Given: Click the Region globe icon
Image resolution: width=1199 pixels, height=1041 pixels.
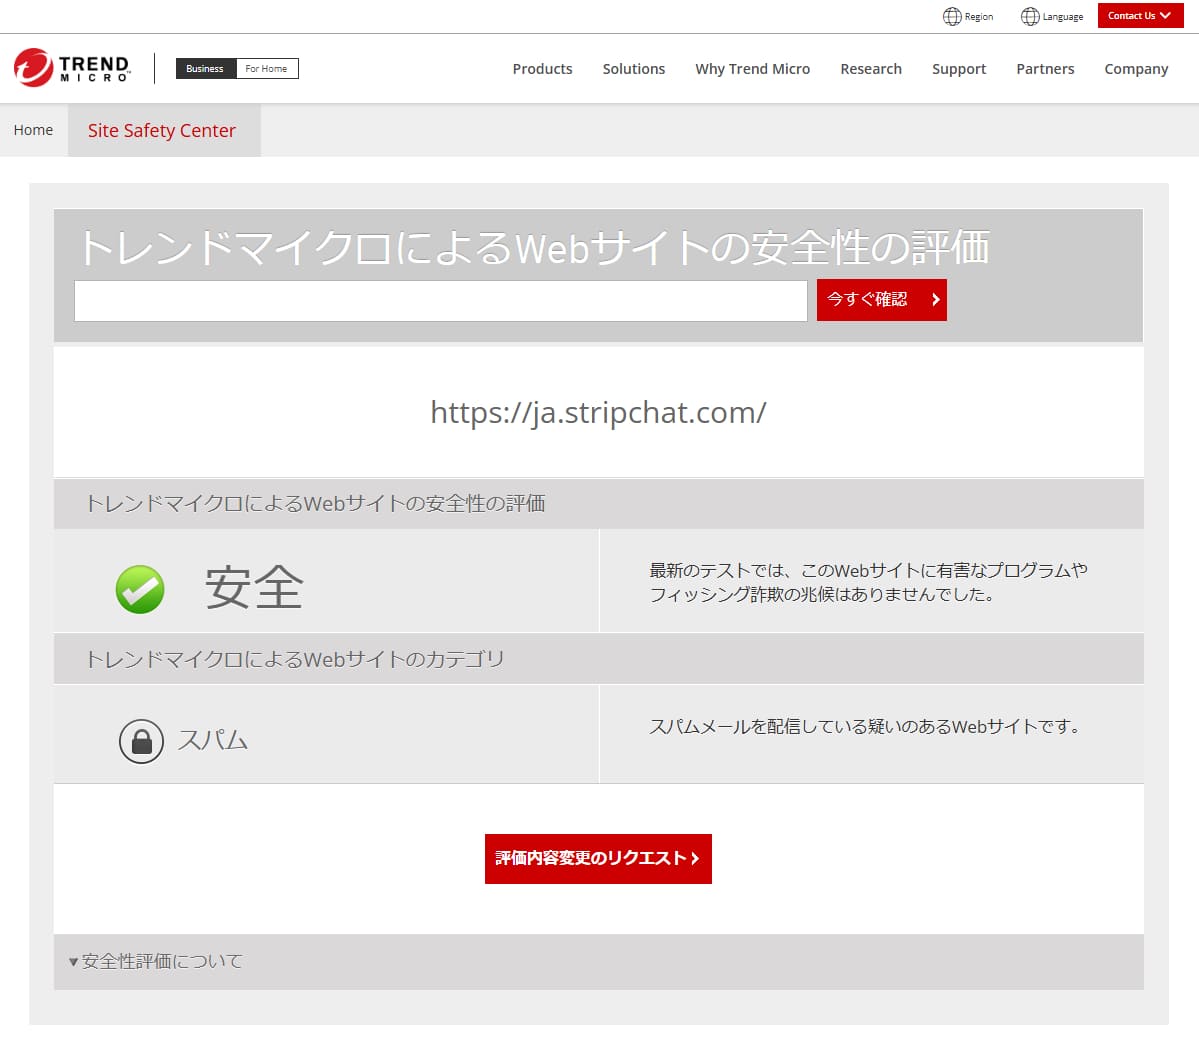Looking at the screenshot, I should (951, 16).
